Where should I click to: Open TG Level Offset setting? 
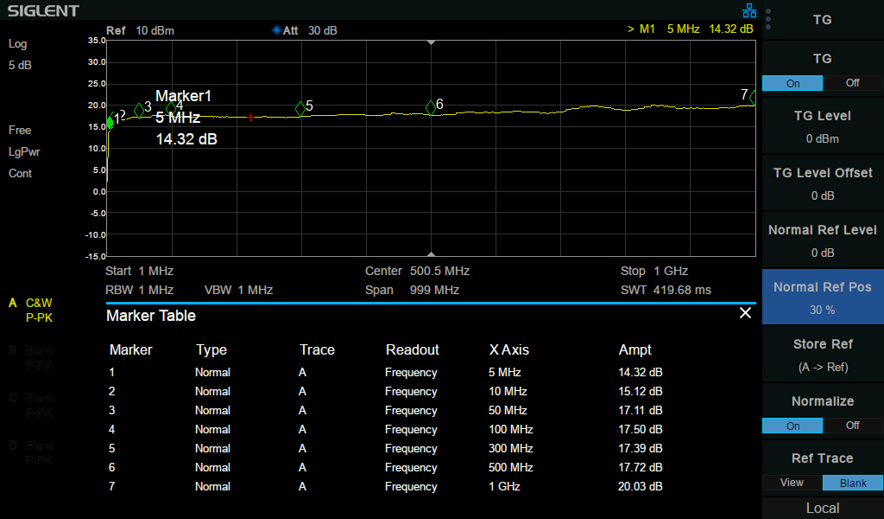[823, 184]
